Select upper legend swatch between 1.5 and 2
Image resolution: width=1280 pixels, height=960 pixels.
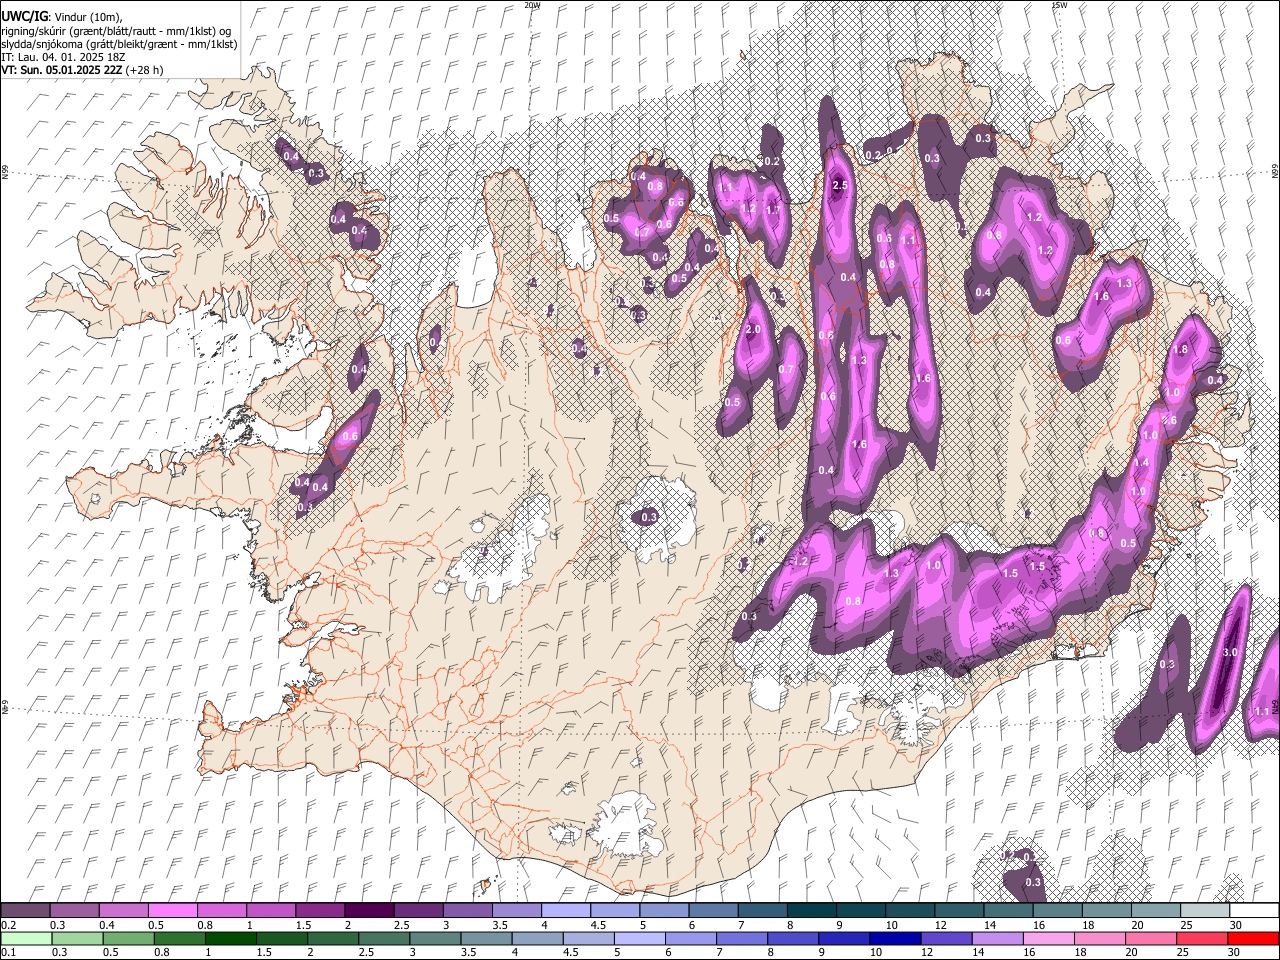tap(319, 911)
